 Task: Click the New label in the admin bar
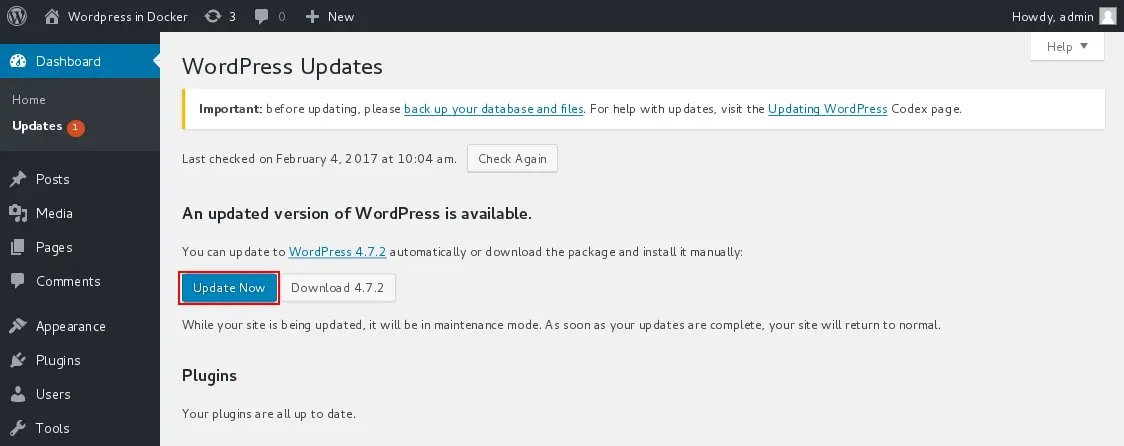341,16
